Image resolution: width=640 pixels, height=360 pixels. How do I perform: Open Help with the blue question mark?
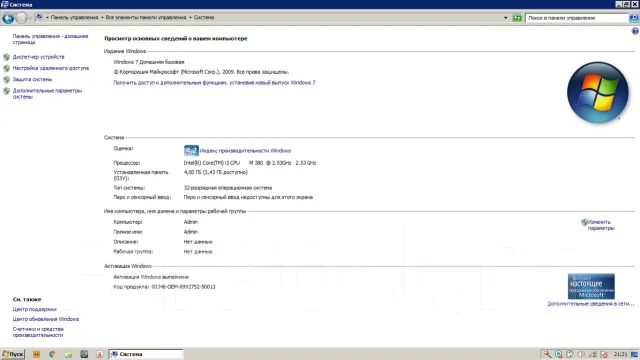(x=635, y=31)
